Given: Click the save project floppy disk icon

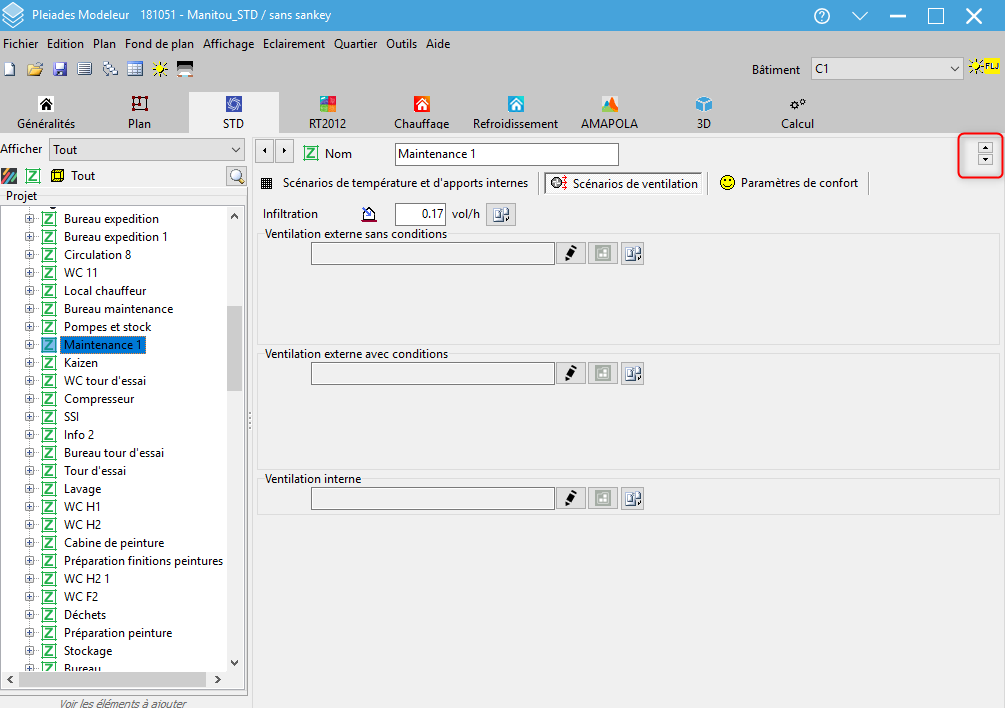Looking at the screenshot, I should point(60,69).
